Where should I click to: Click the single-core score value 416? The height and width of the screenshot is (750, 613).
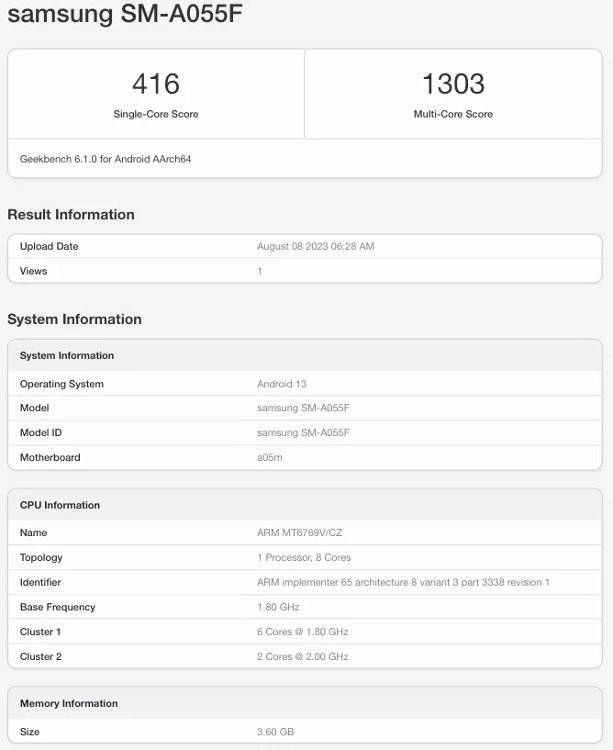pyautogui.click(x=155, y=84)
